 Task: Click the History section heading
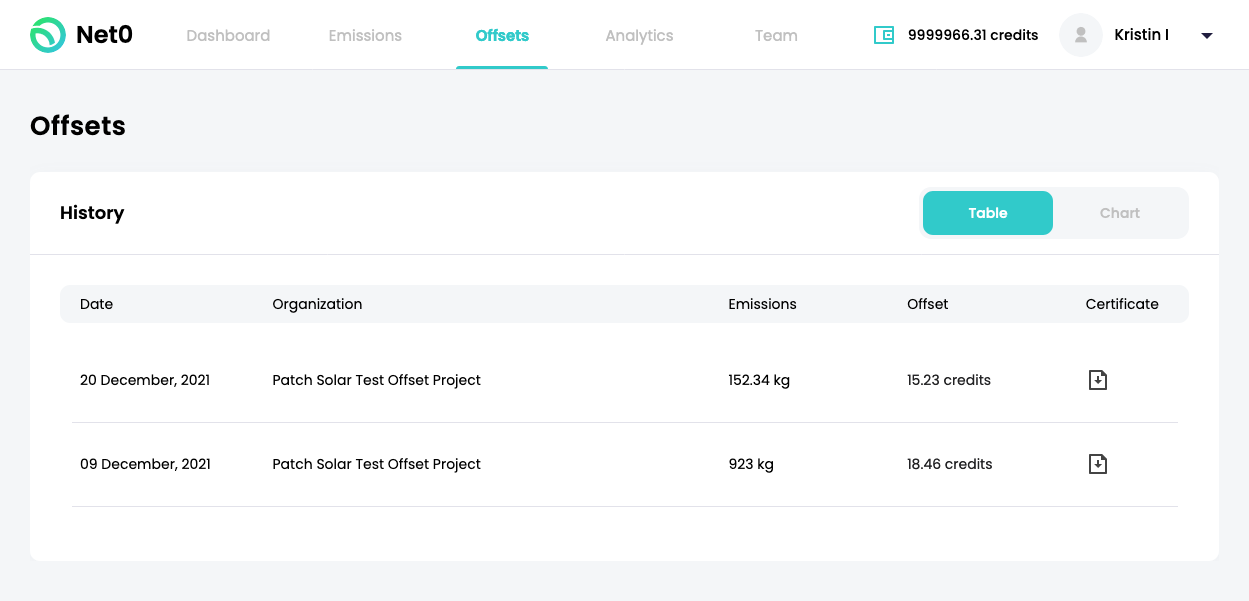92,213
